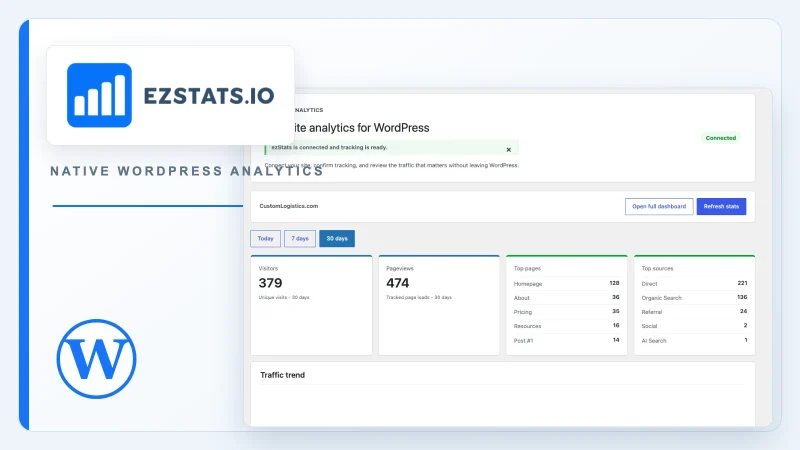Click the Referral source row
This screenshot has width=800, height=450.
click(694, 312)
